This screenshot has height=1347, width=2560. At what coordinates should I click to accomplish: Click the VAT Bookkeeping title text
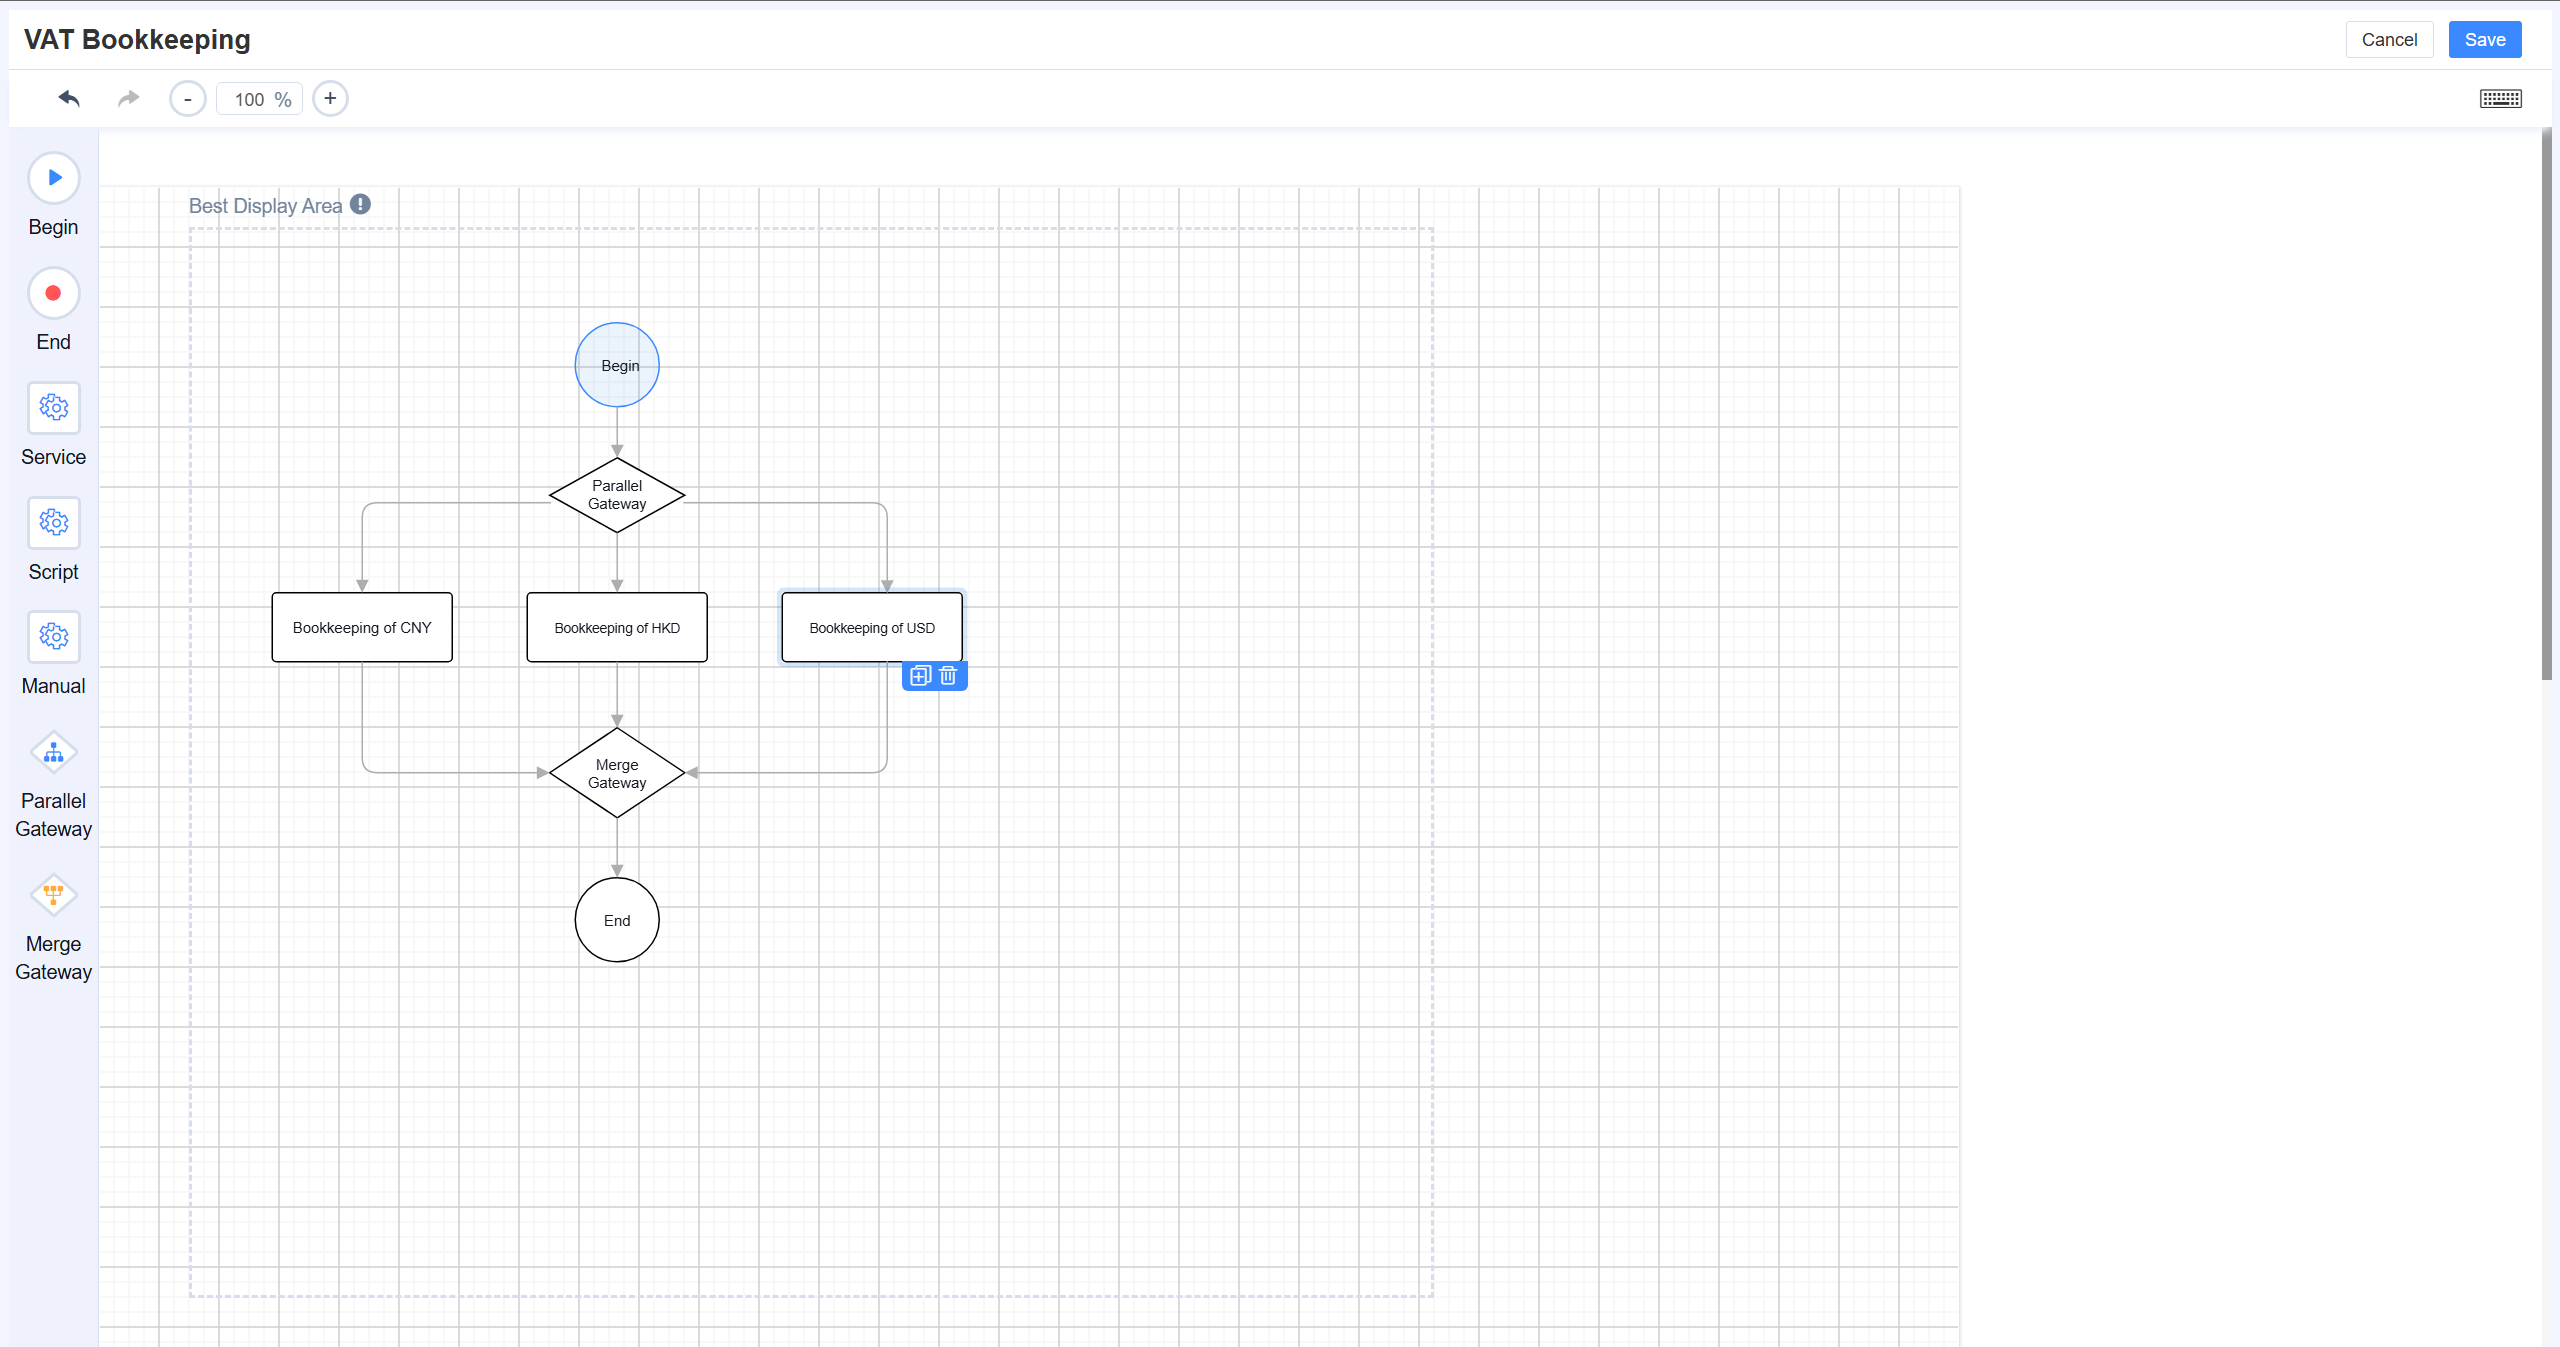pos(137,39)
